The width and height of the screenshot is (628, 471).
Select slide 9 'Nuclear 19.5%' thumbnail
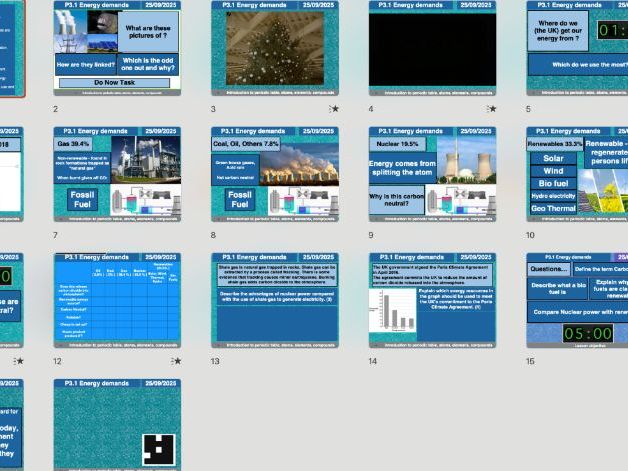pos(433,174)
